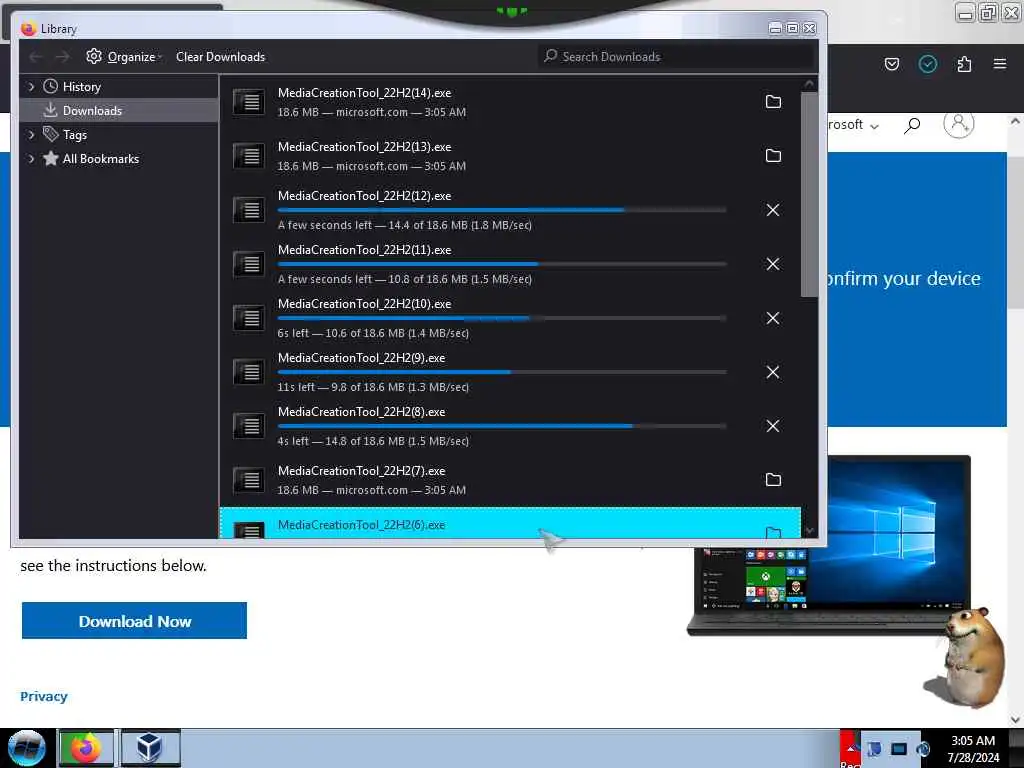Click file icon of MediaCreationTool_22H2(11).exe
1024x768 pixels.
249,264
